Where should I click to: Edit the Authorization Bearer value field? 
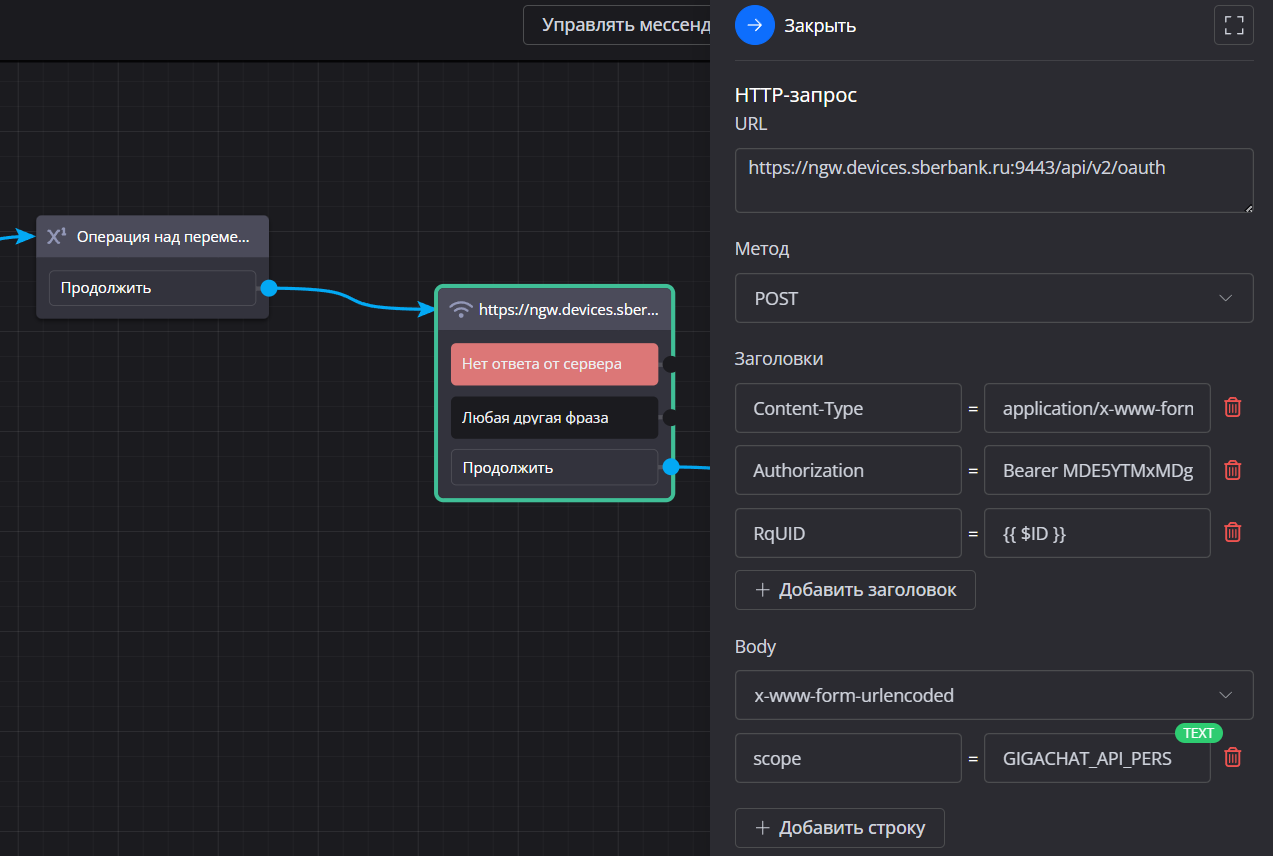point(1097,470)
